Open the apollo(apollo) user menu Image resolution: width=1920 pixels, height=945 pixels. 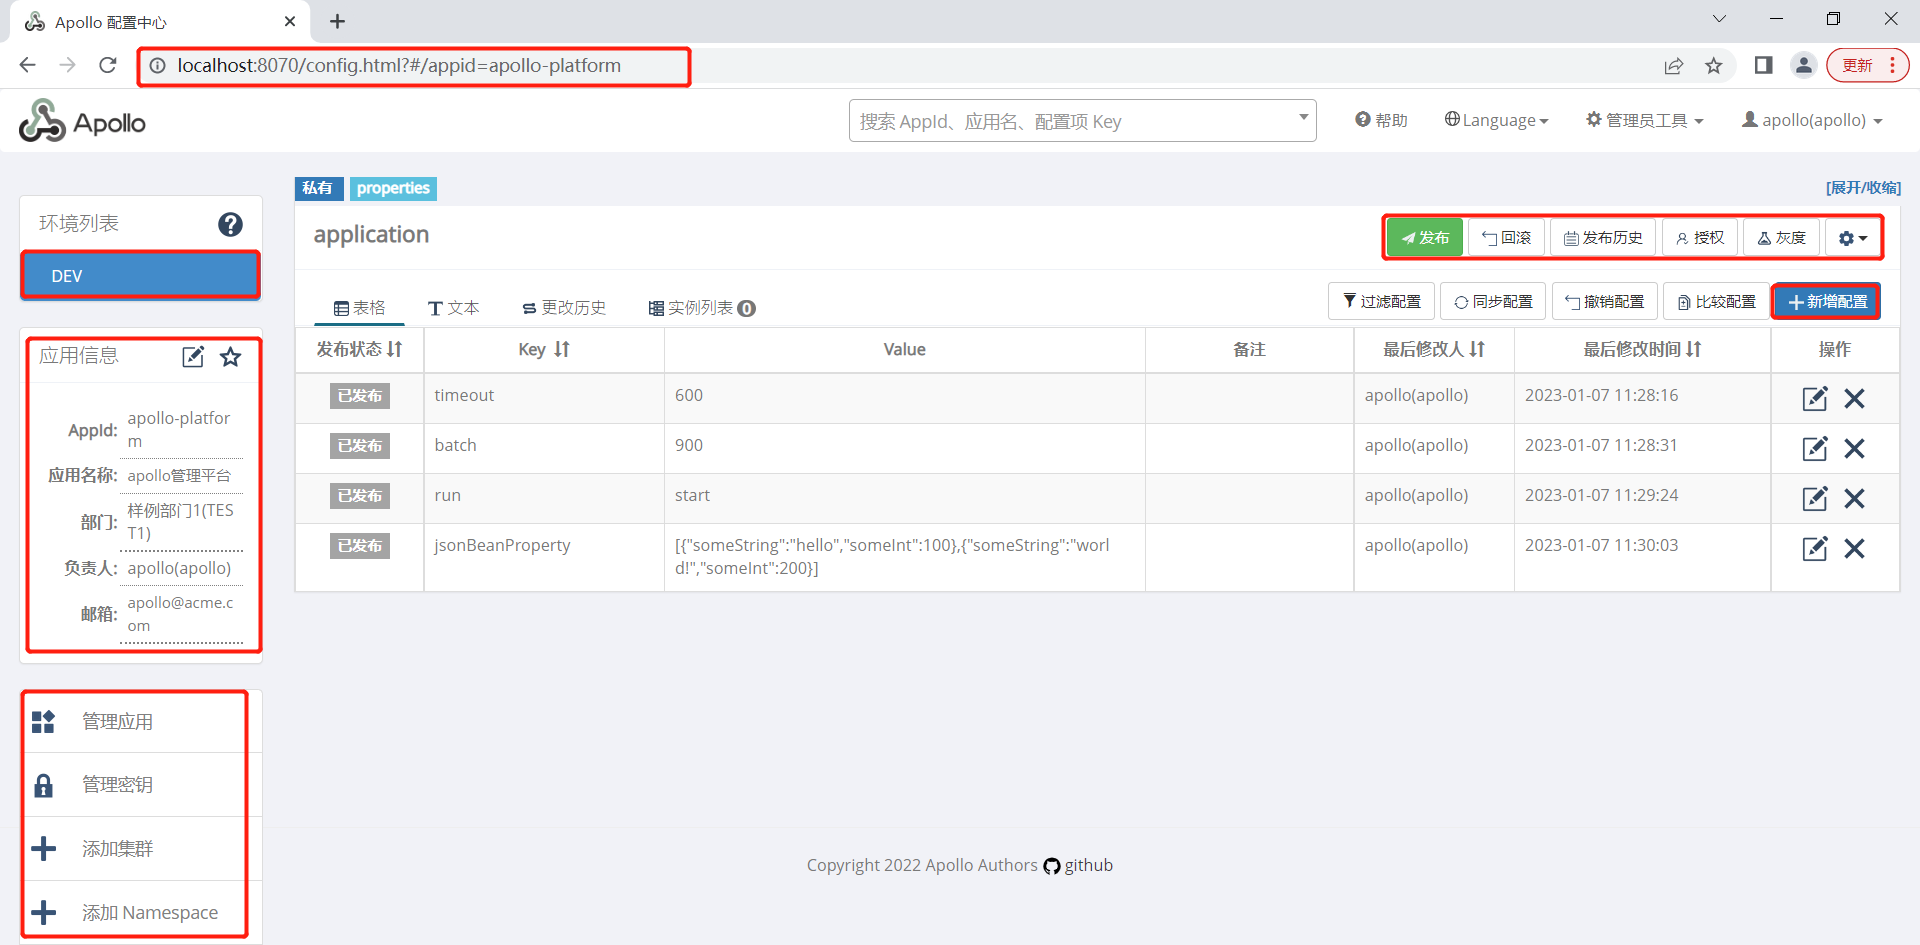pyautogui.click(x=1812, y=120)
